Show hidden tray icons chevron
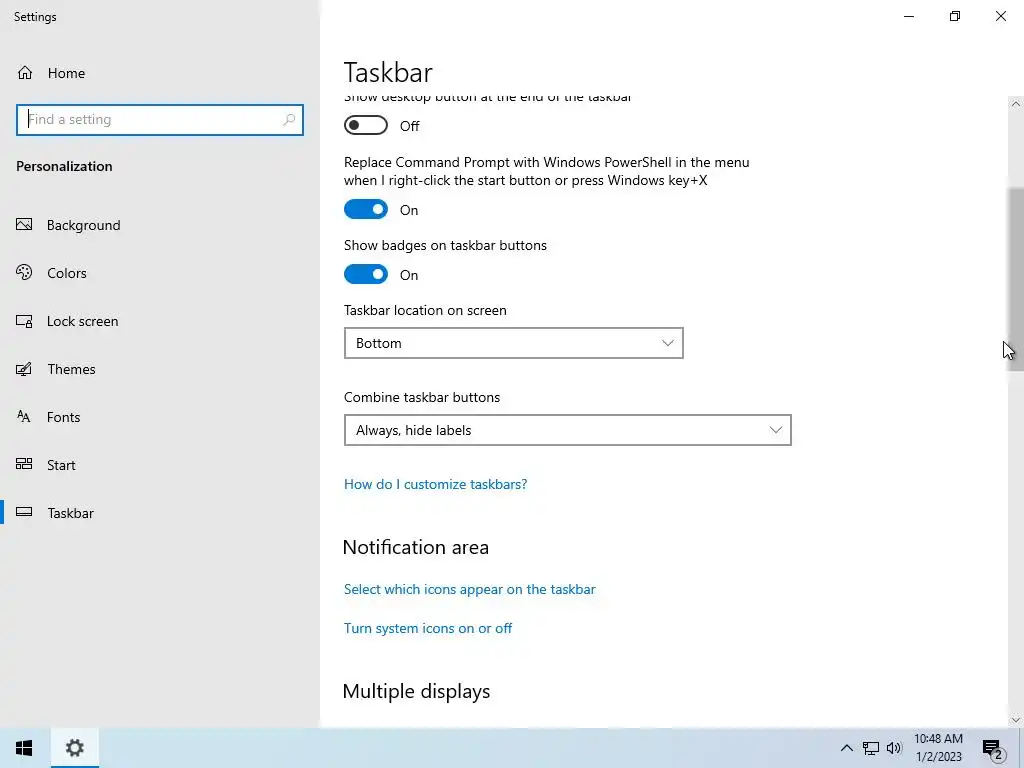Image resolution: width=1024 pixels, height=768 pixels. pos(846,748)
